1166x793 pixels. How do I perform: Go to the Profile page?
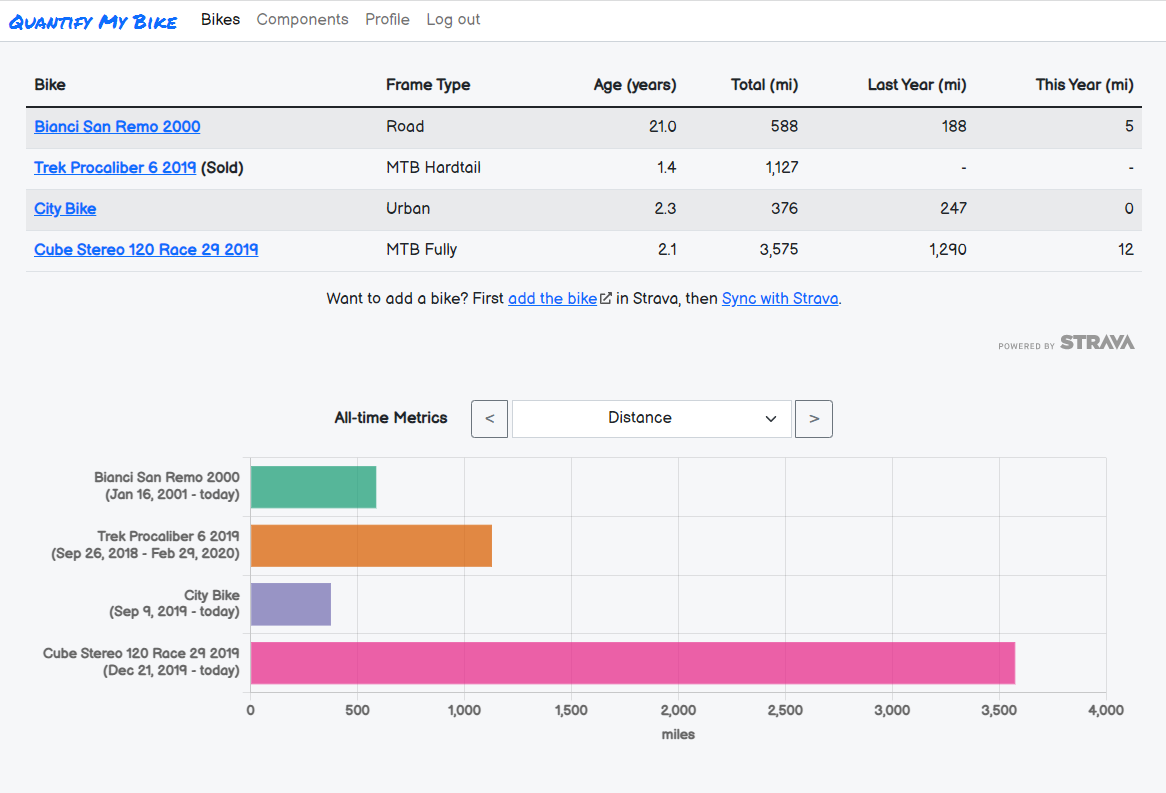[387, 19]
